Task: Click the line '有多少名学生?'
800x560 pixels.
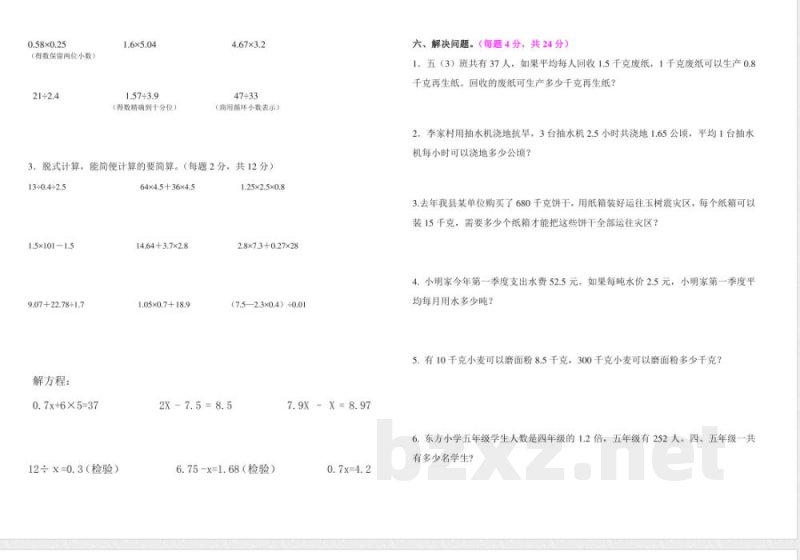Action: pos(443,458)
